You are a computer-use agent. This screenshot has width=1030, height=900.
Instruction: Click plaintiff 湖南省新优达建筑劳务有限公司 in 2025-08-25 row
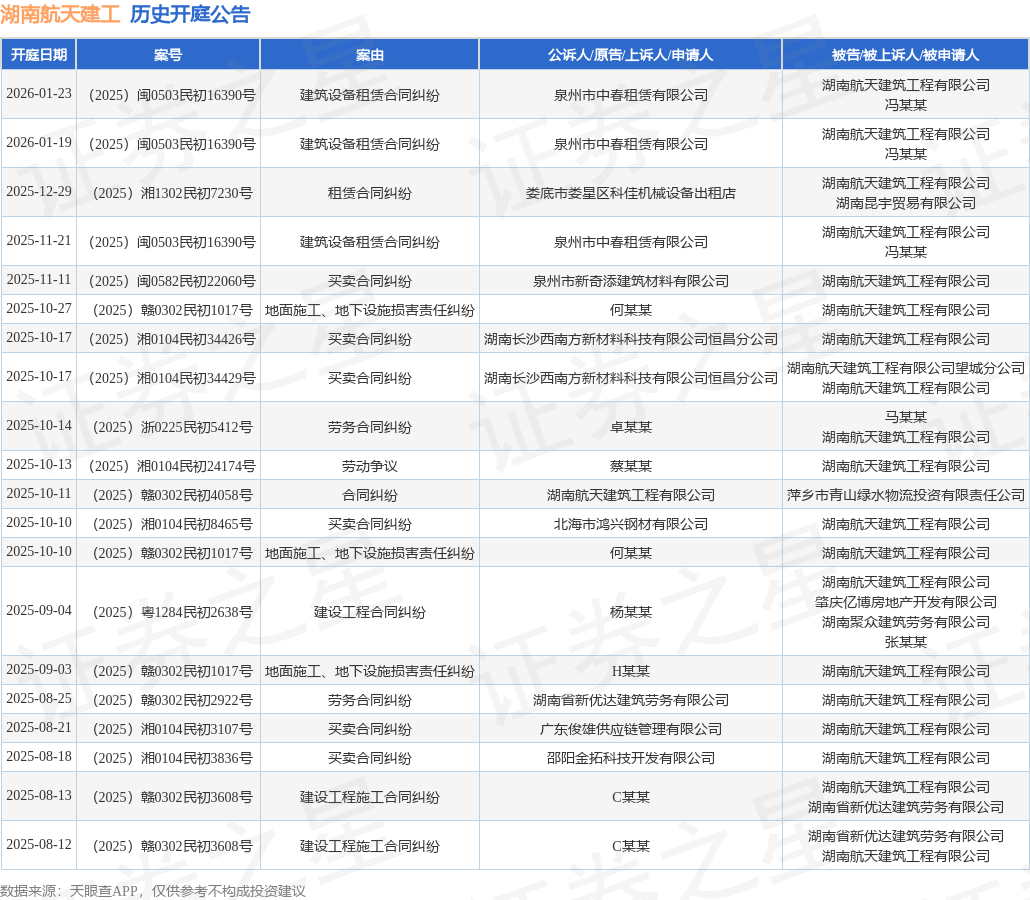point(631,700)
